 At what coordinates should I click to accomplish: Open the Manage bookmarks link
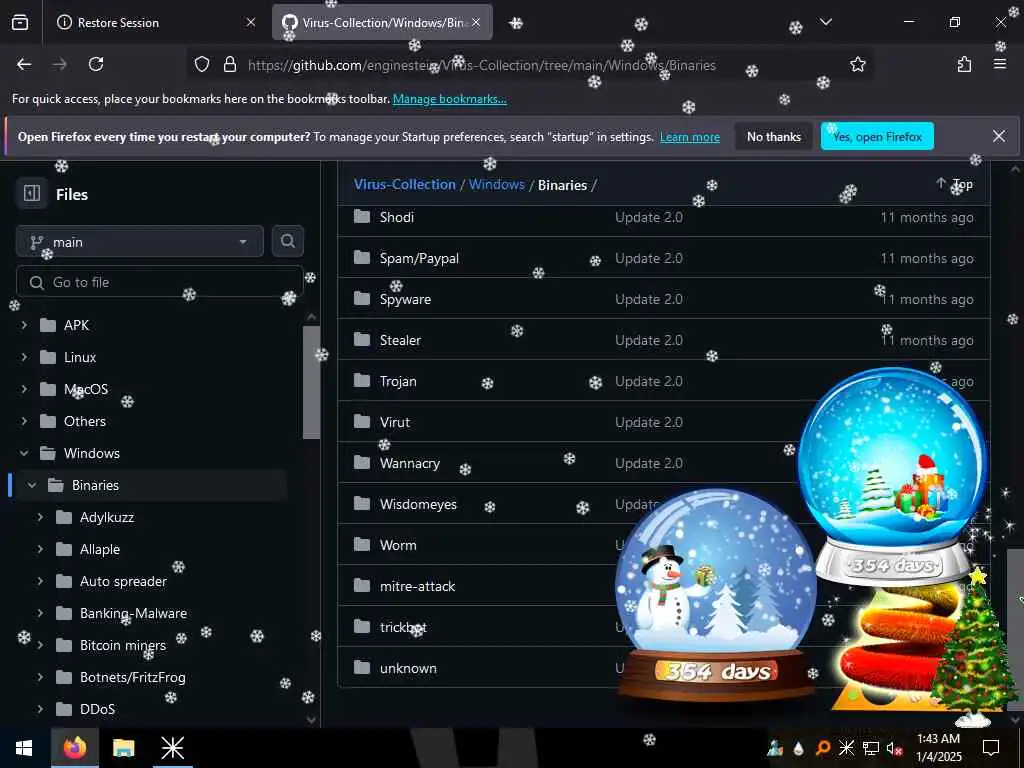449,99
